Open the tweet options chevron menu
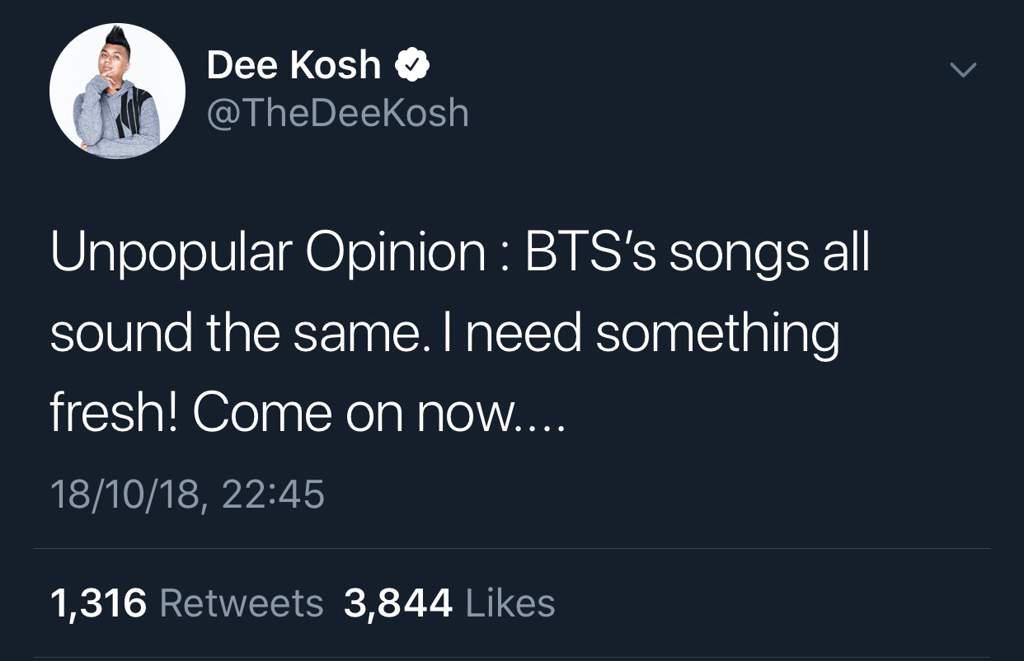The image size is (1024, 661). click(x=963, y=70)
